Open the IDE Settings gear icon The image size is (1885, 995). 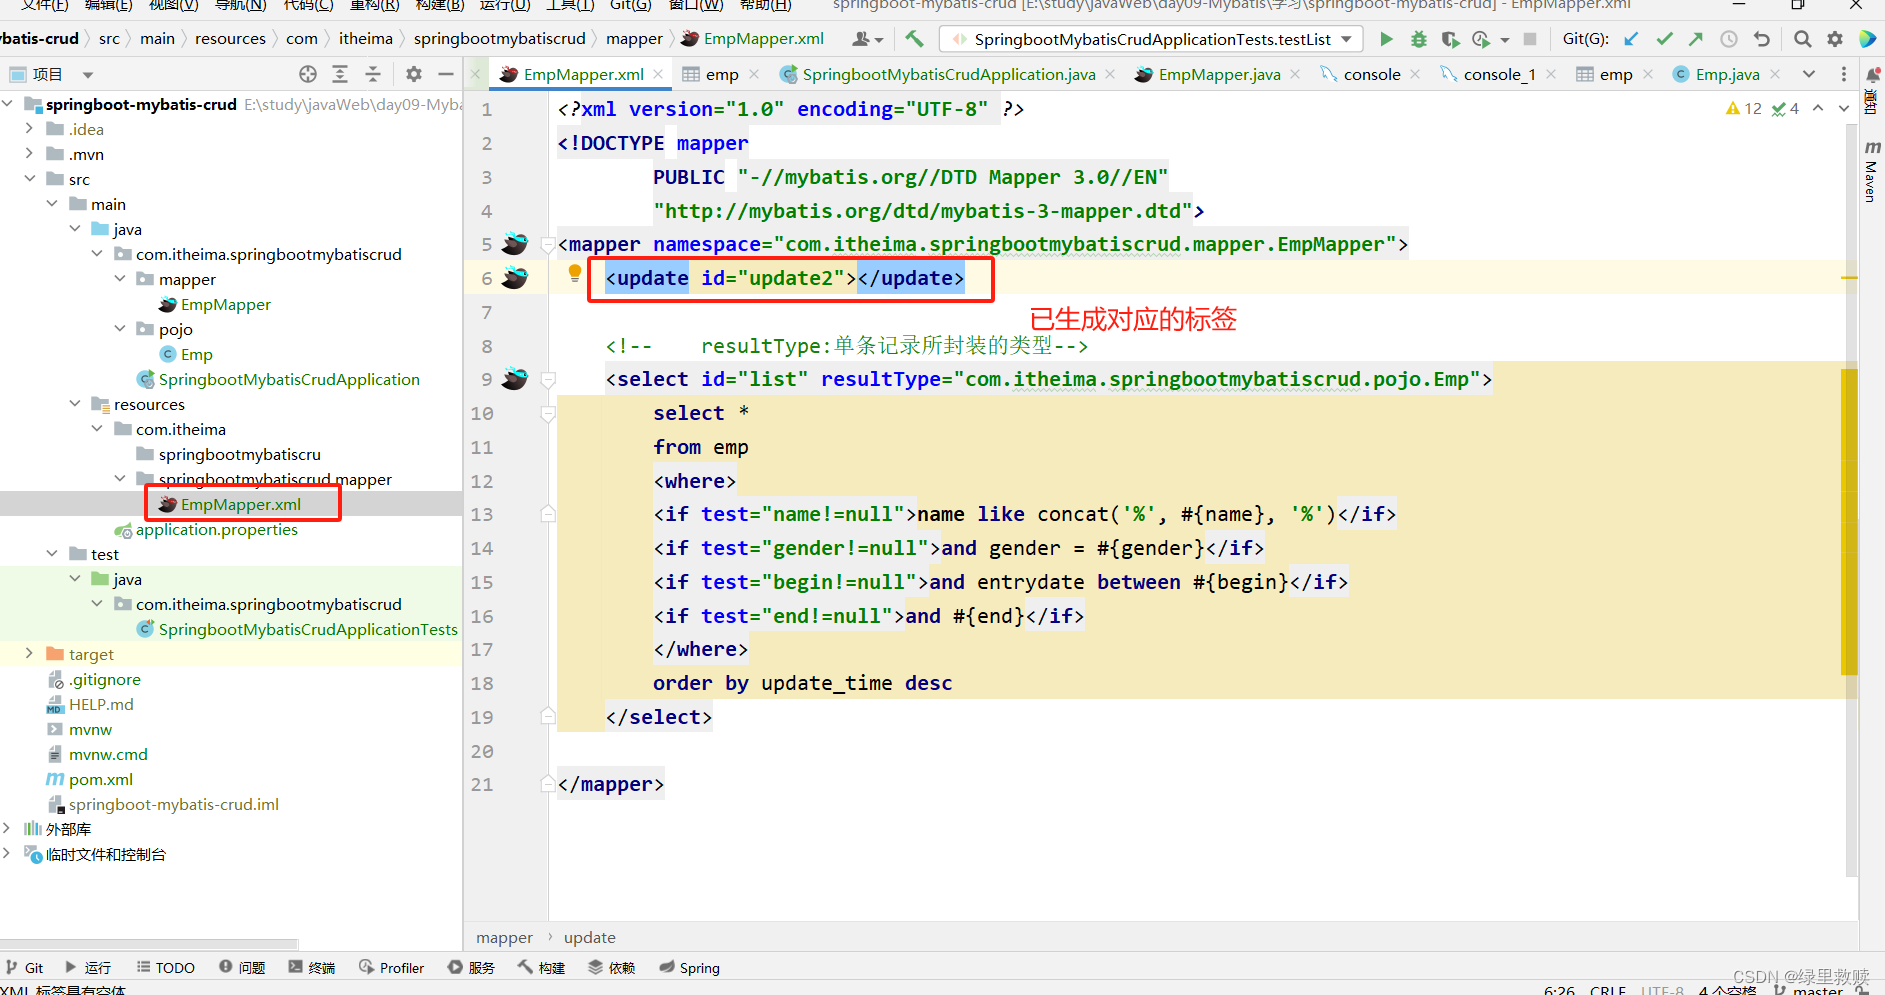(1835, 39)
